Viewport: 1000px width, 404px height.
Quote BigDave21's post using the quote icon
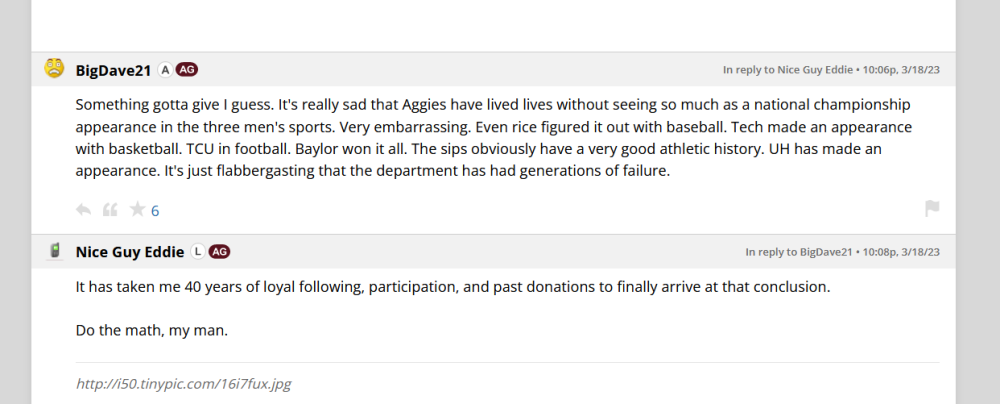click(111, 210)
